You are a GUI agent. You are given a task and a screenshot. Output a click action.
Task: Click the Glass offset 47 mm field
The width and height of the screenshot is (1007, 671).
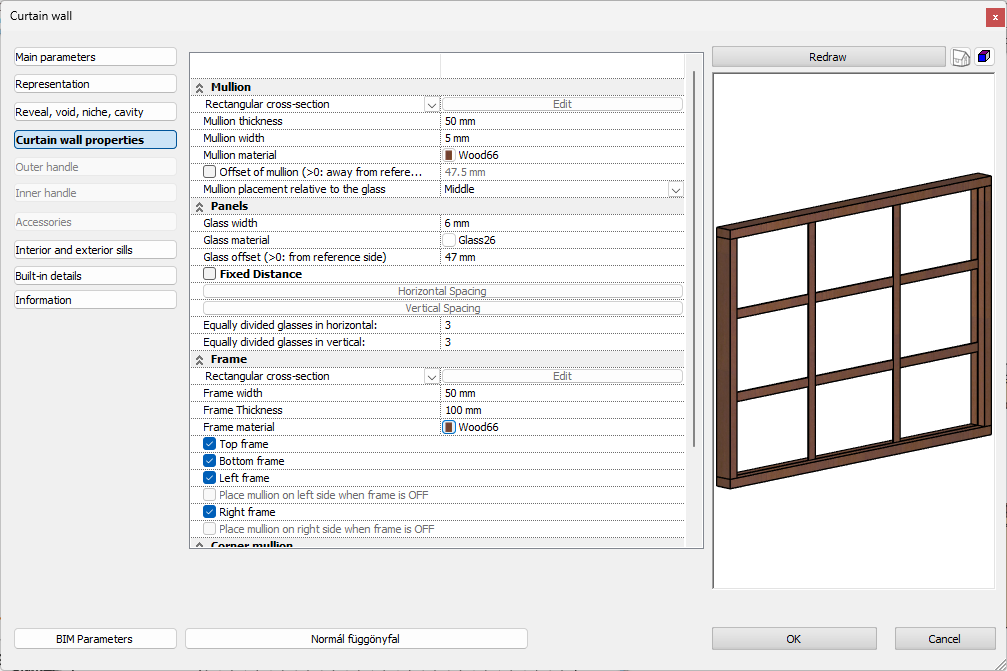click(x=563, y=257)
